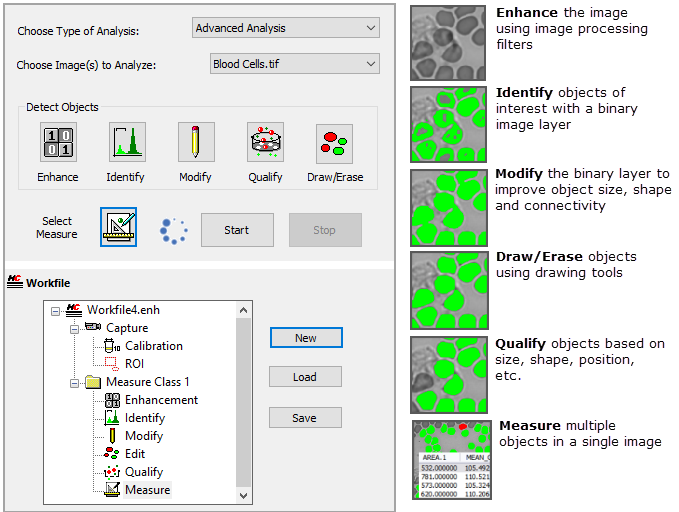Select the Identify histogram icon
Image resolution: width=679 pixels, height=512 pixels.
coord(126,143)
